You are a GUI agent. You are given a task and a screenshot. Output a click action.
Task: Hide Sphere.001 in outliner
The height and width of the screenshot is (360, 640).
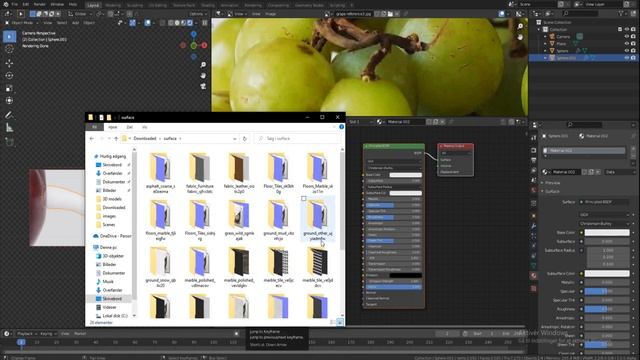(627, 58)
